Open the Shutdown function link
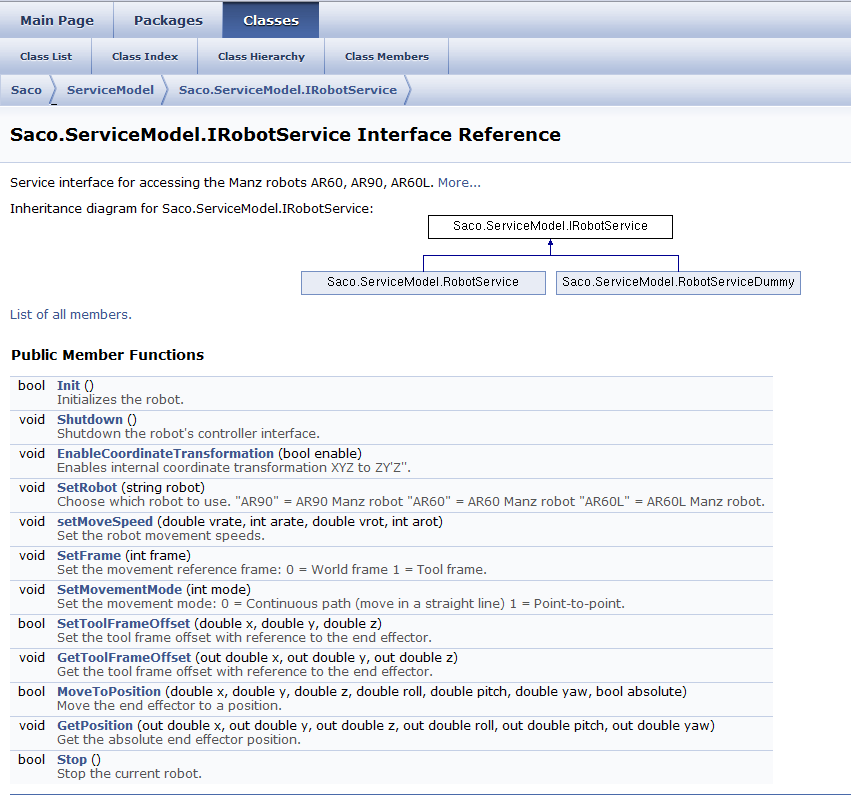Image resolution: width=851 pixels, height=798 pixels. 90,420
